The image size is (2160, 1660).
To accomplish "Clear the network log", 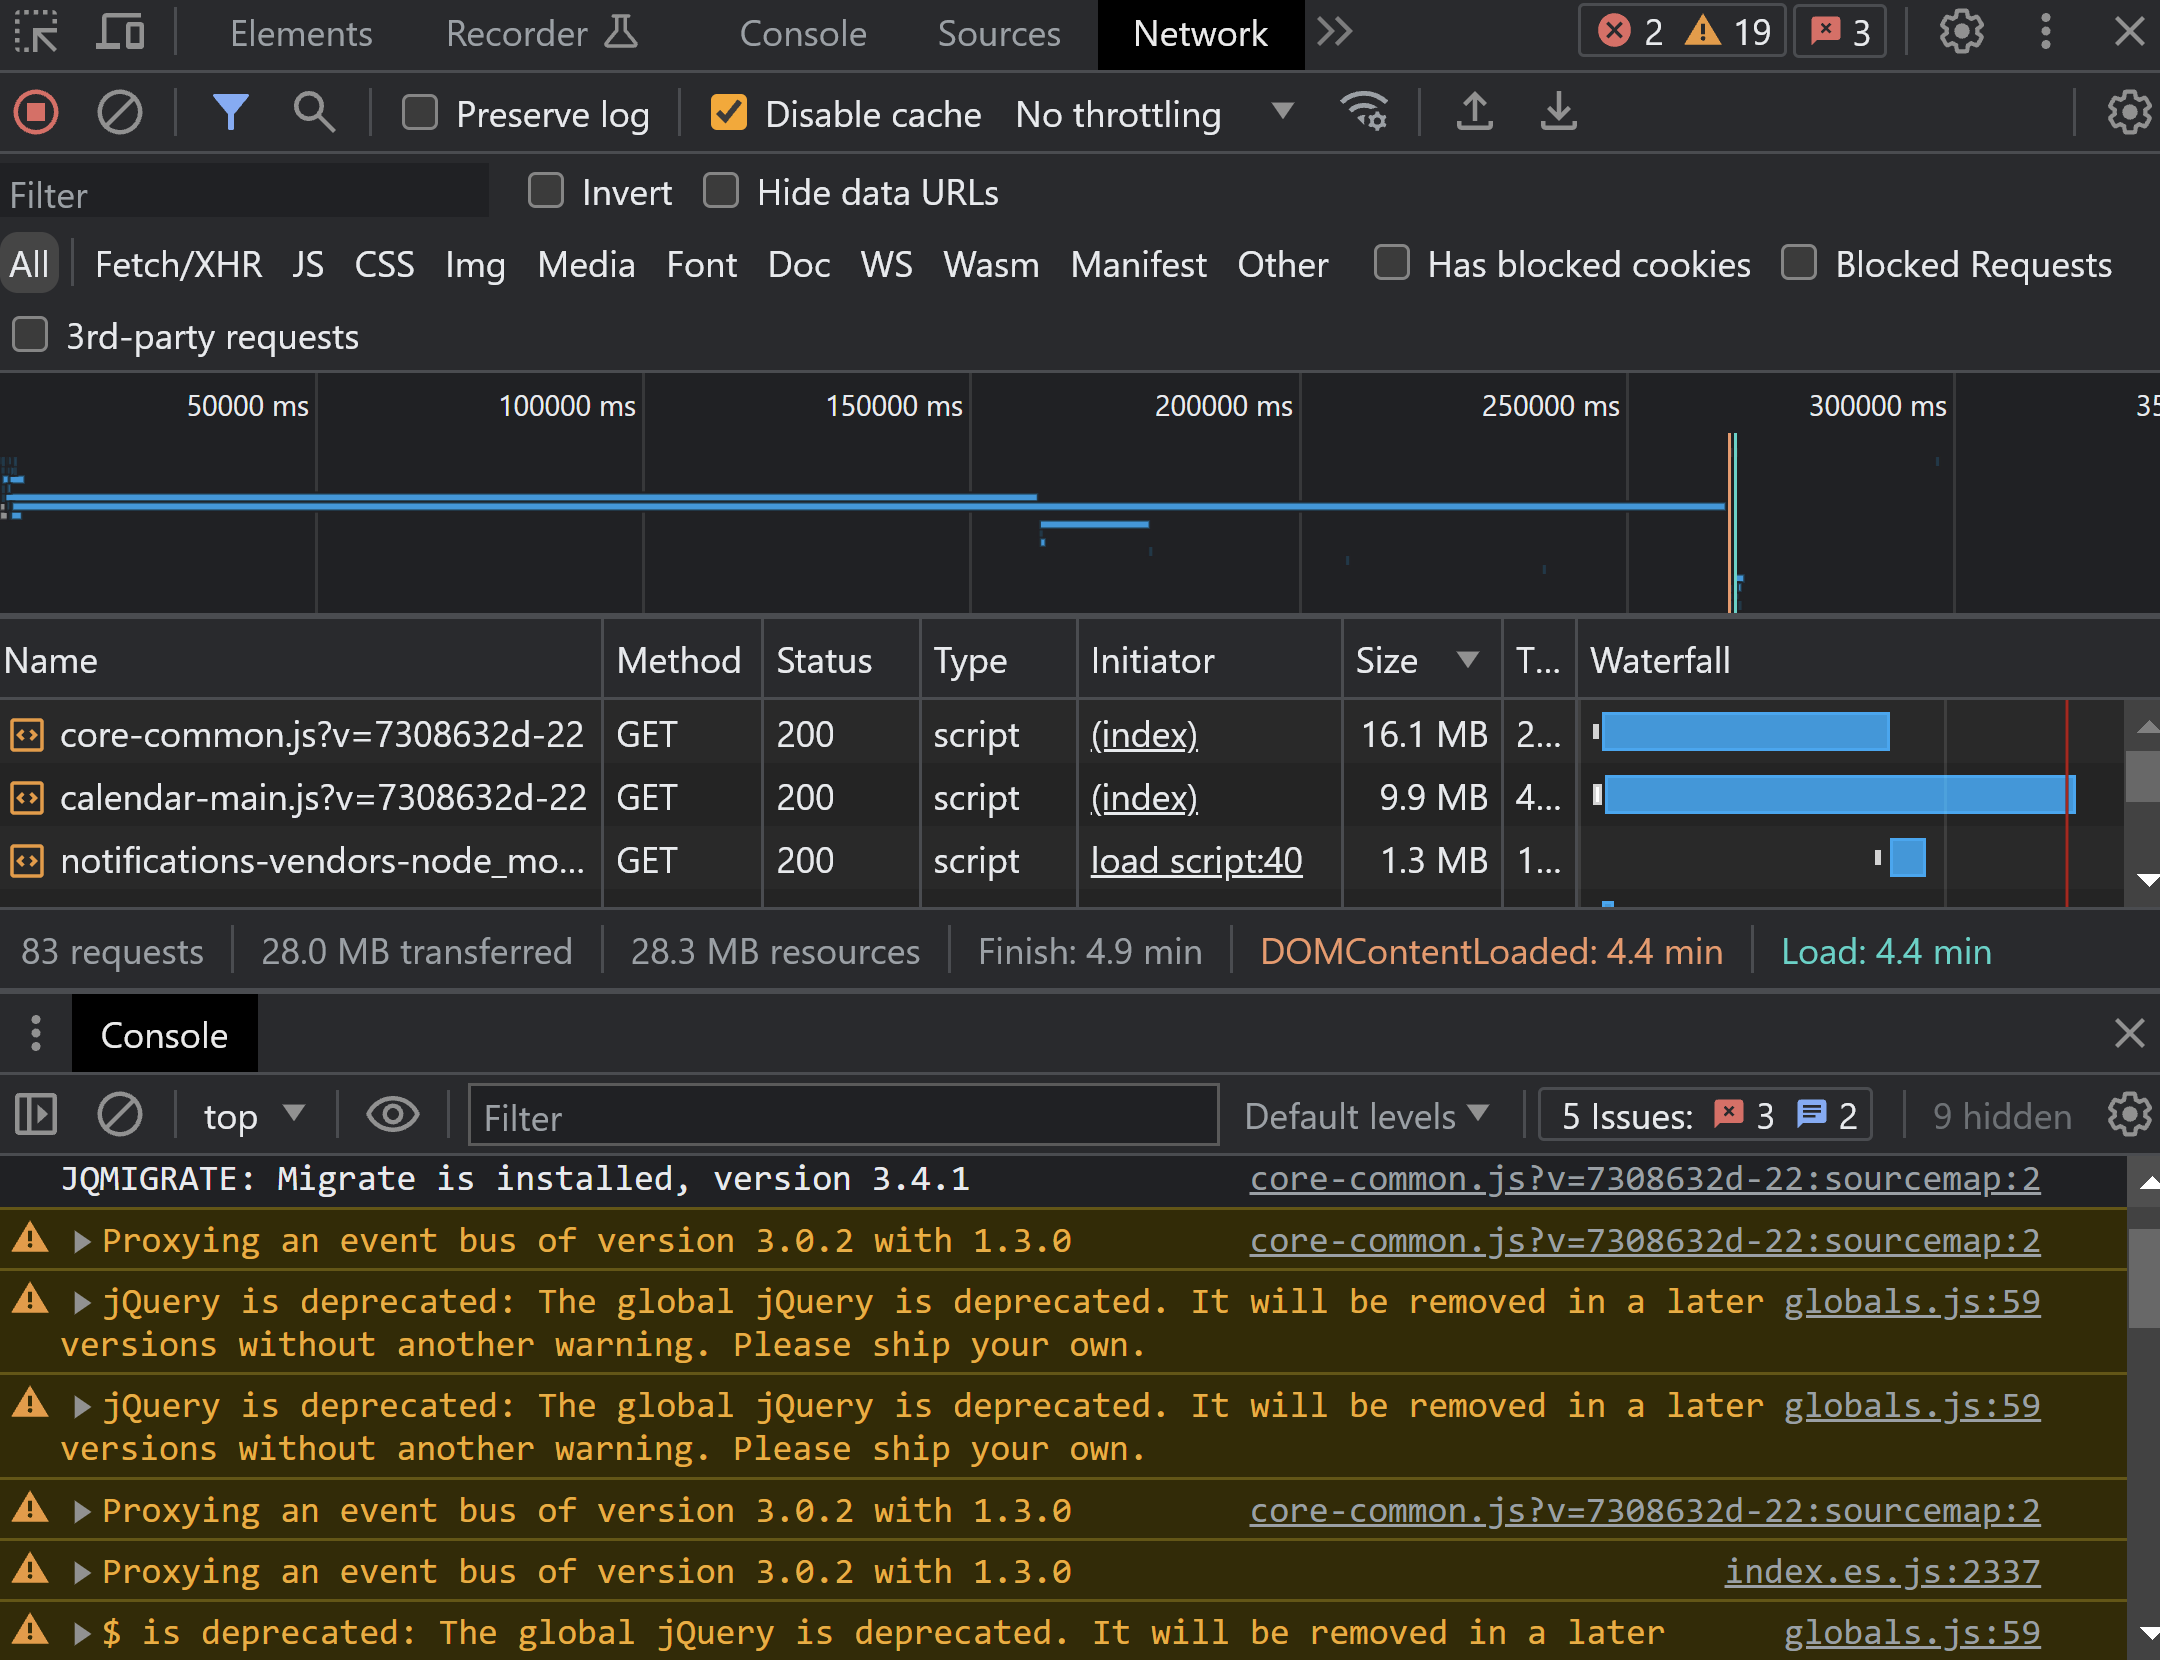I will [x=119, y=113].
